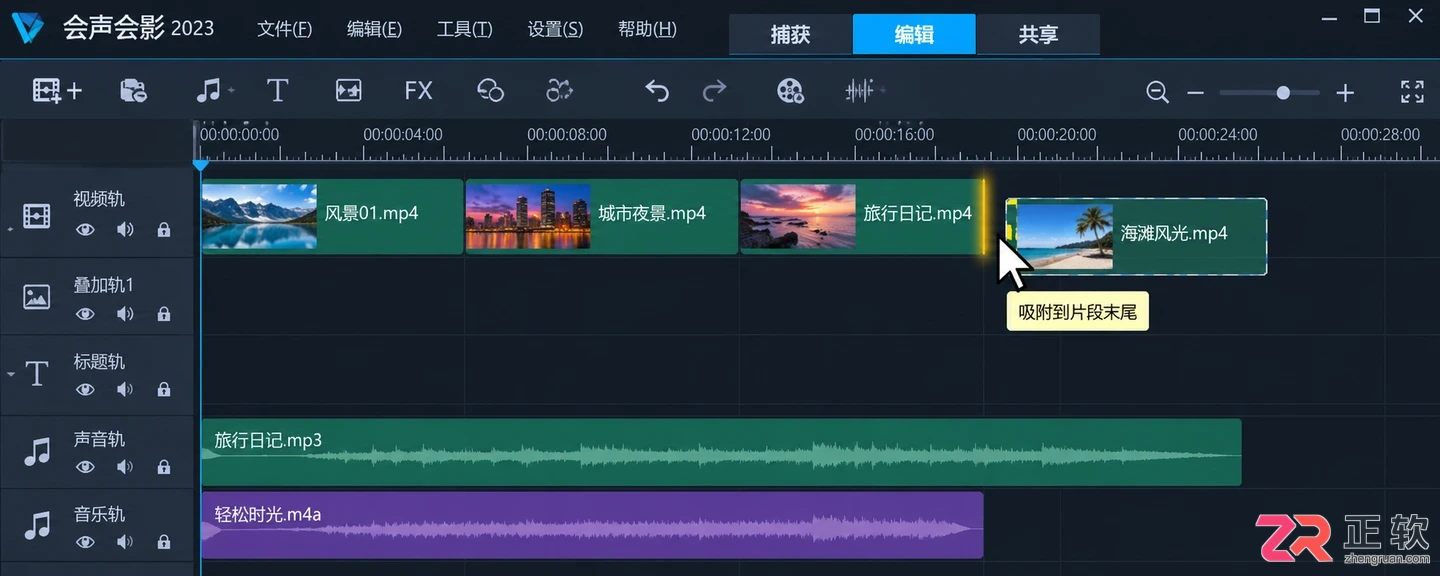Viewport: 1440px width, 576px height.
Task: Open the film reel record tool
Action: coord(790,91)
